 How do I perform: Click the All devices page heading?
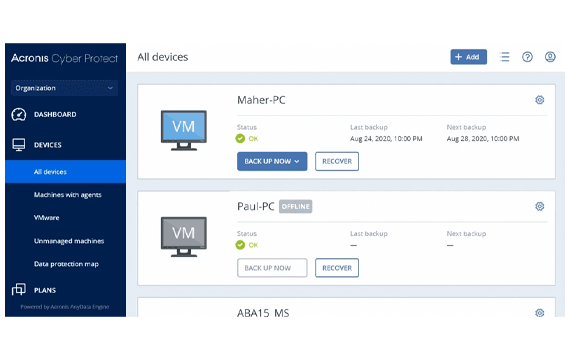point(162,57)
